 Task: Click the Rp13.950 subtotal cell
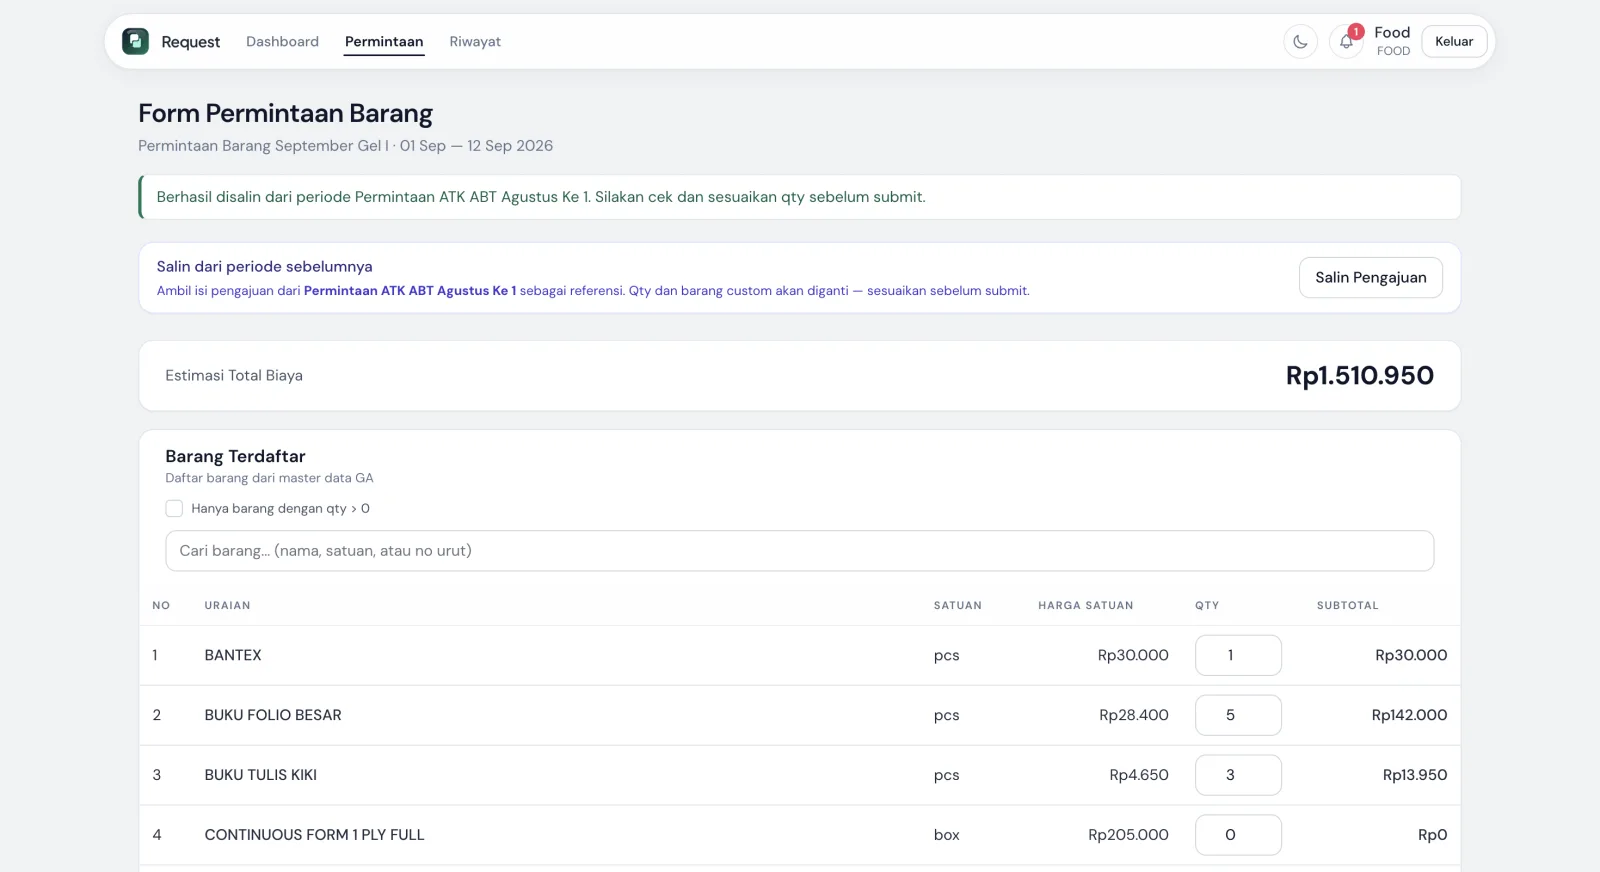(x=1414, y=775)
